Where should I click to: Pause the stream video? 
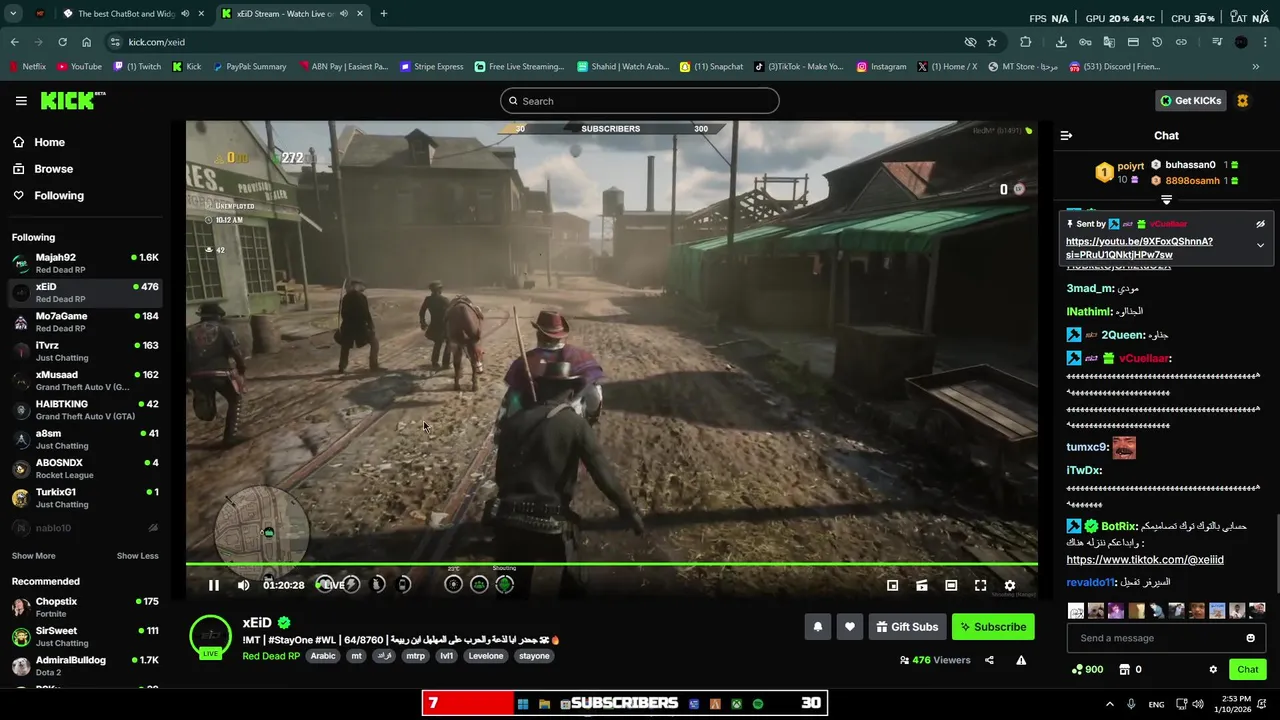213,585
